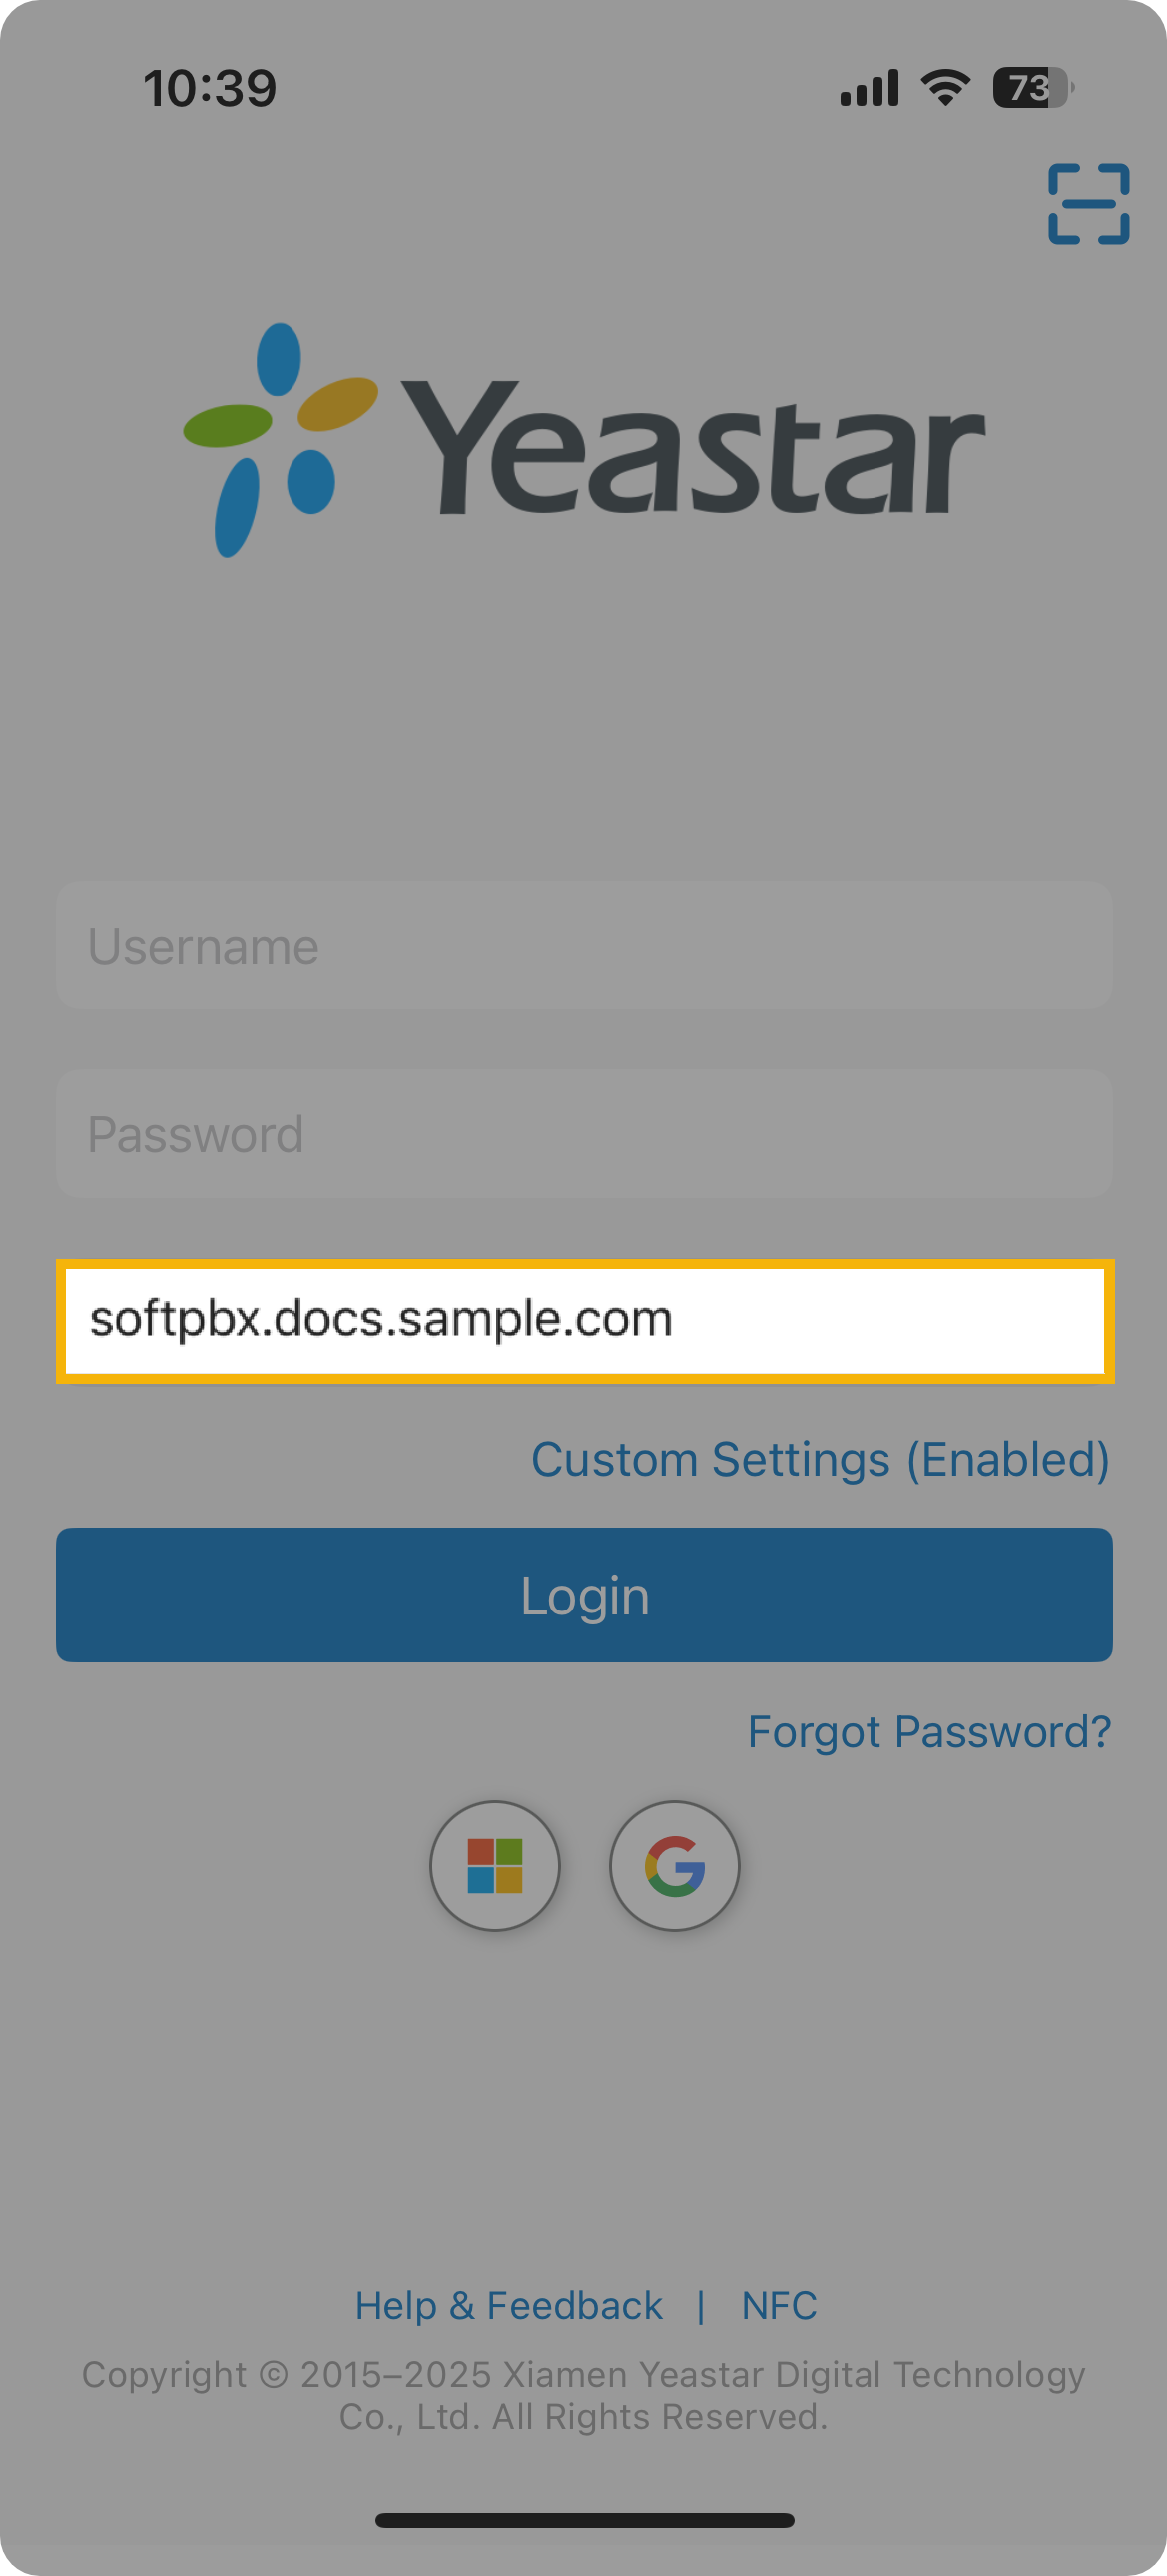The width and height of the screenshot is (1167, 2576).
Task: Tap the QR code scan icon
Action: (x=1088, y=203)
